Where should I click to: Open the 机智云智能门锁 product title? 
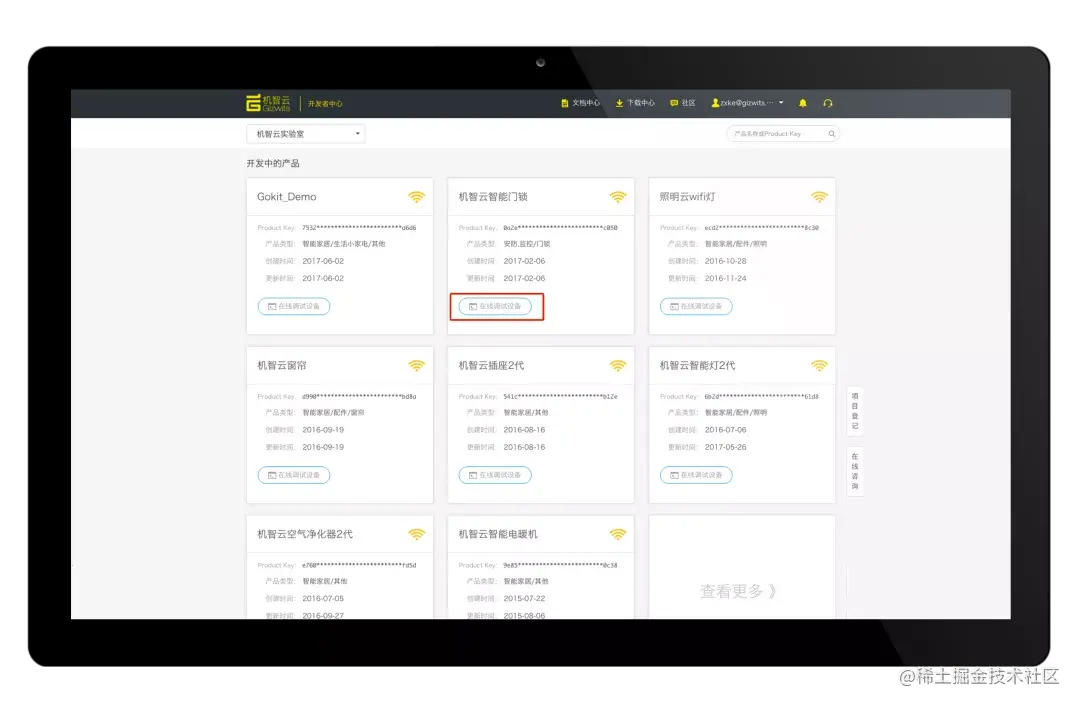coord(493,196)
